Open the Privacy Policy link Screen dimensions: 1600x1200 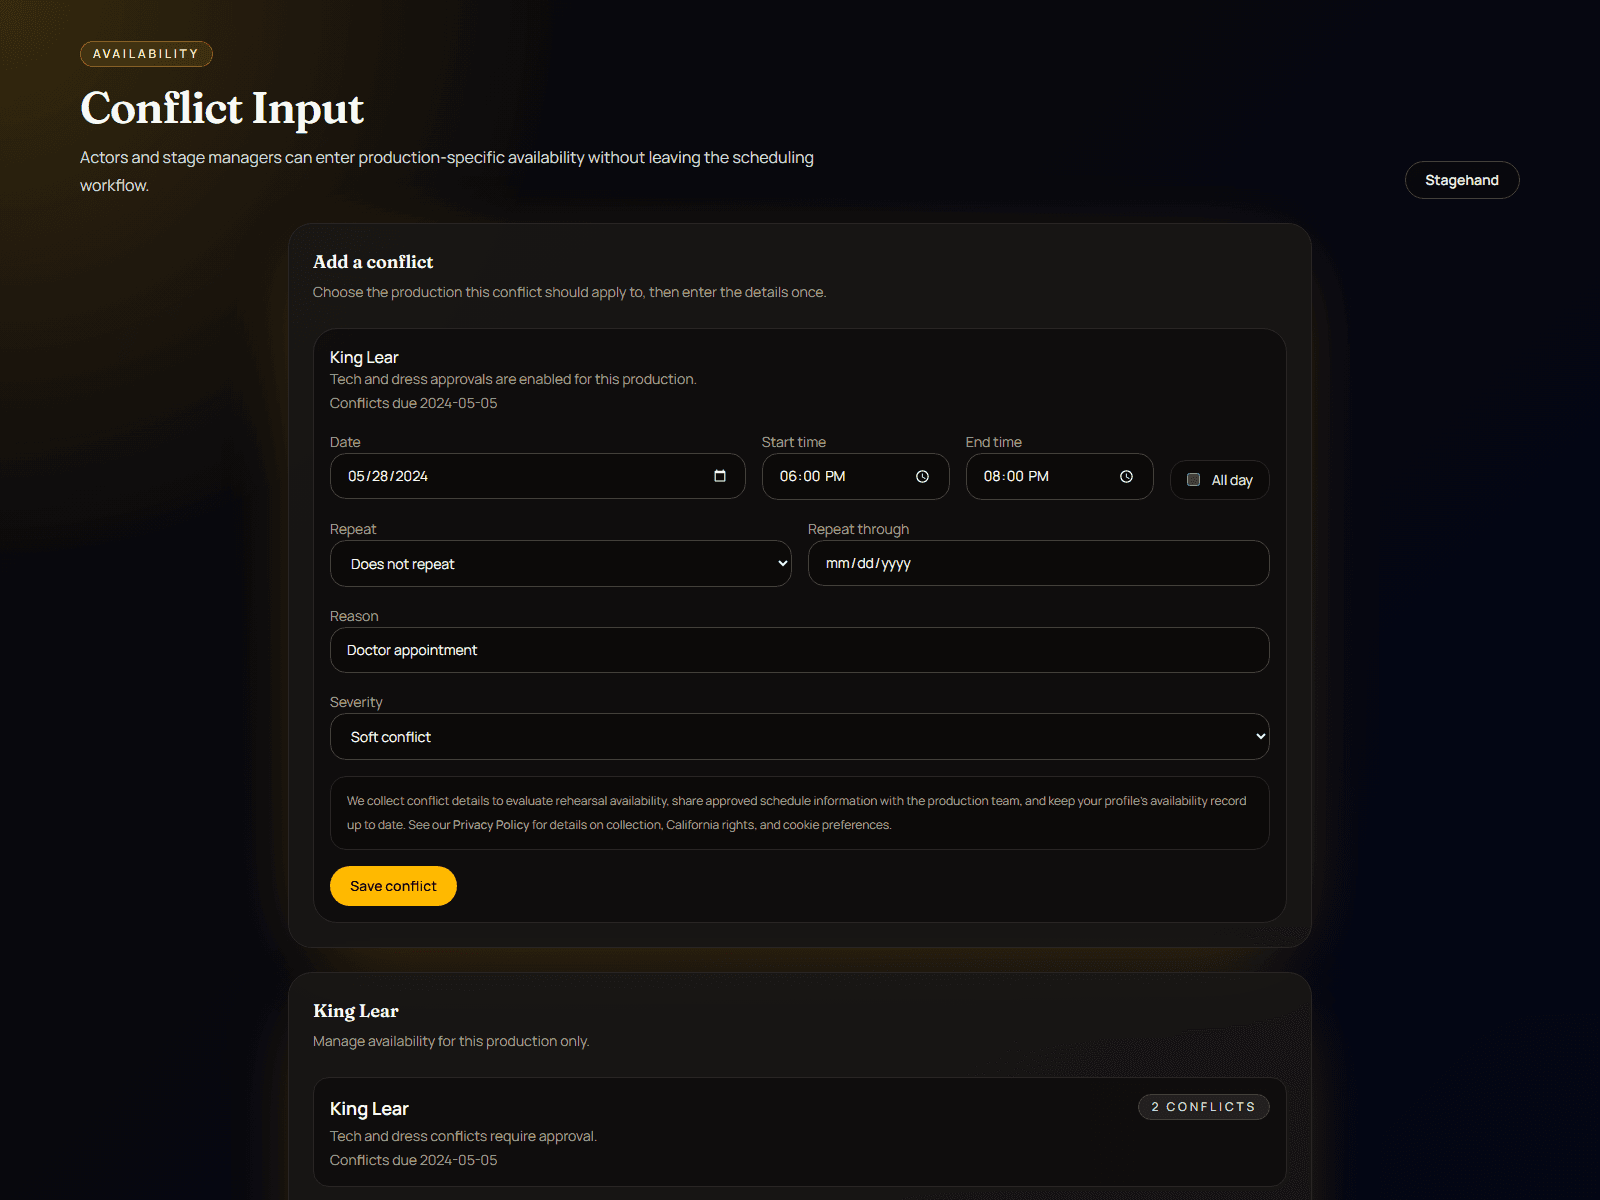tap(491, 825)
